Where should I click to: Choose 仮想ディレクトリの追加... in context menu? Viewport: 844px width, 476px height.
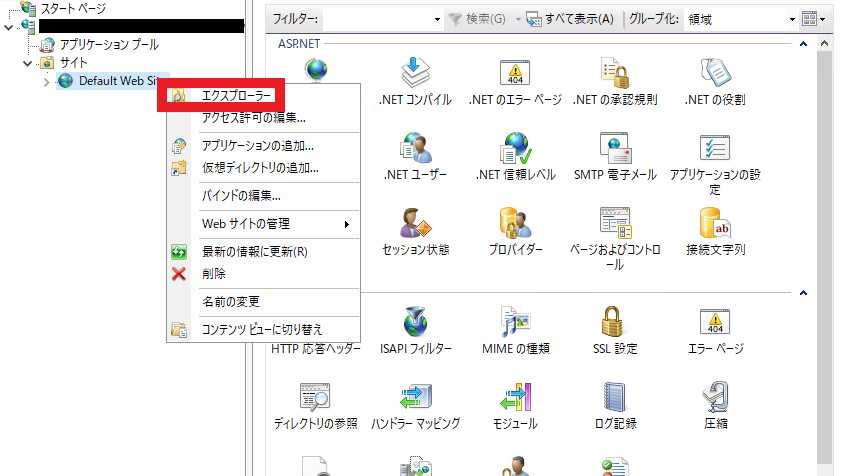pyautogui.click(x=263, y=167)
